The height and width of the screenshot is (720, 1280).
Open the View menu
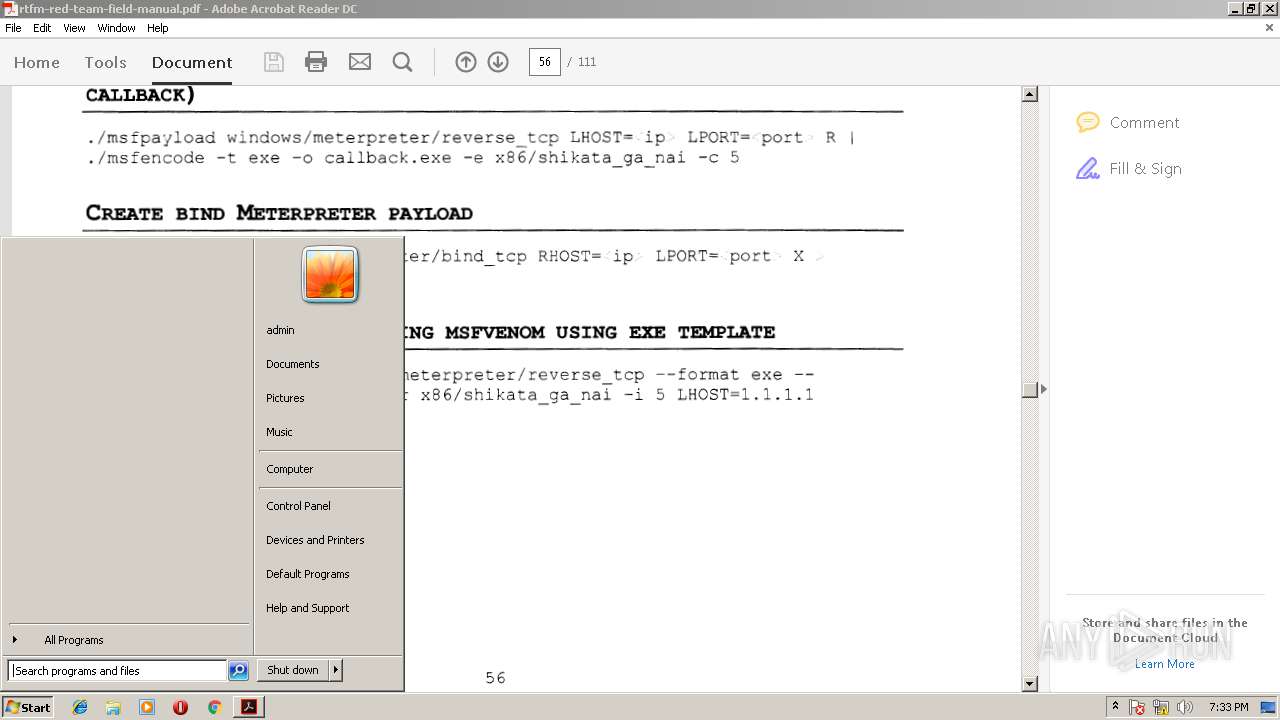click(74, 28)
